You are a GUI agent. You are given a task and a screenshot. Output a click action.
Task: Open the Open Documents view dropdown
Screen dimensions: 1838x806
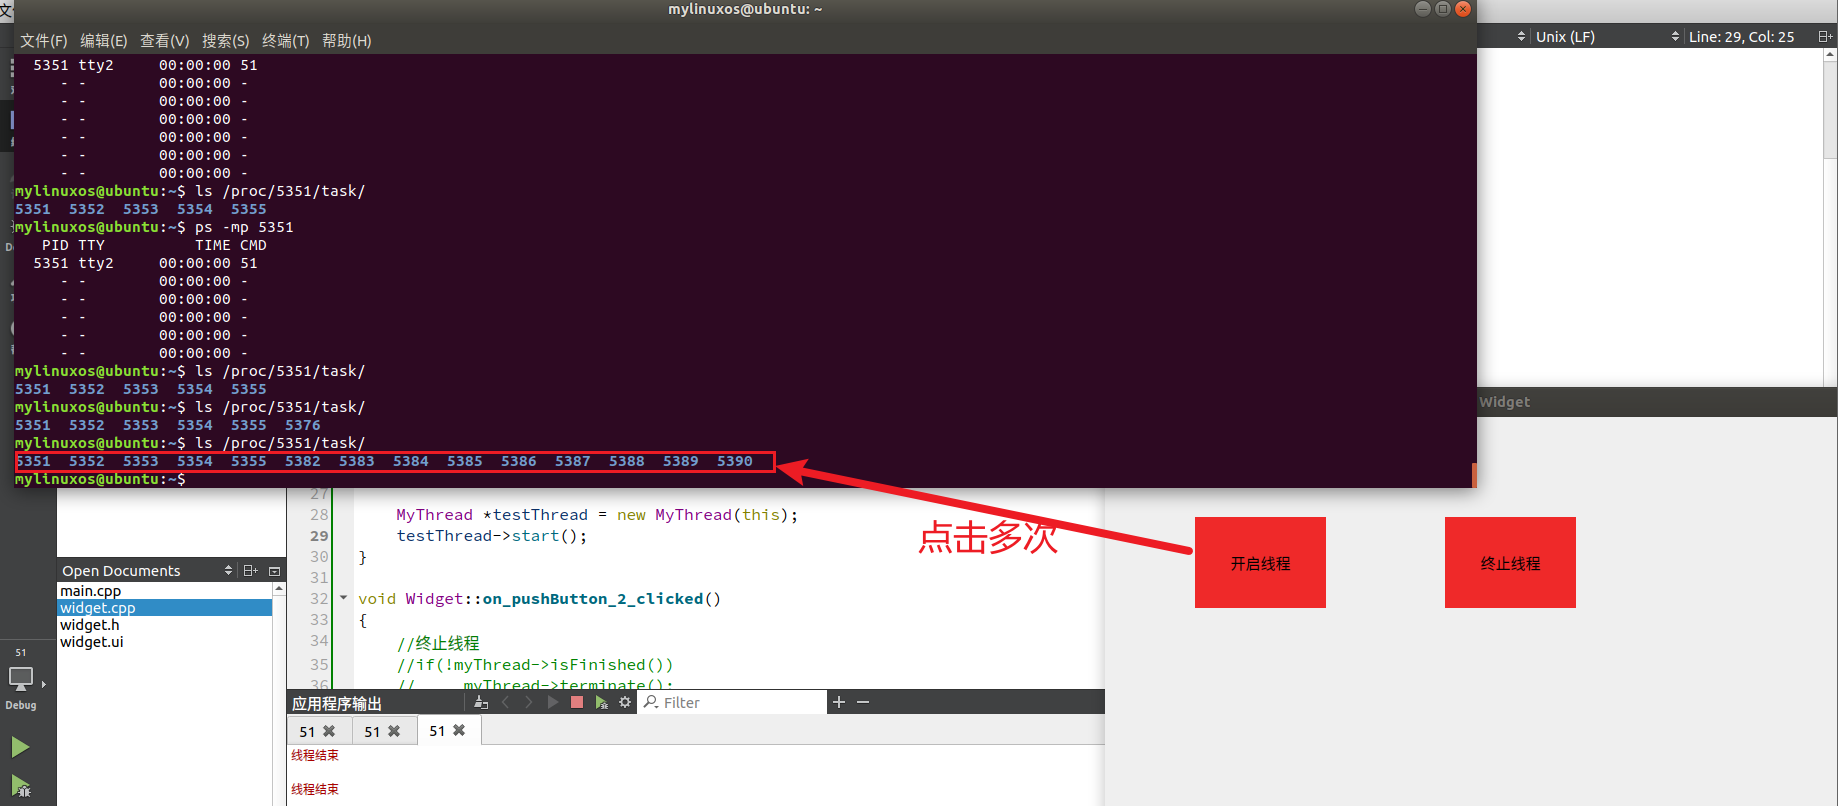pyautogui.click(x=228, y=570)
